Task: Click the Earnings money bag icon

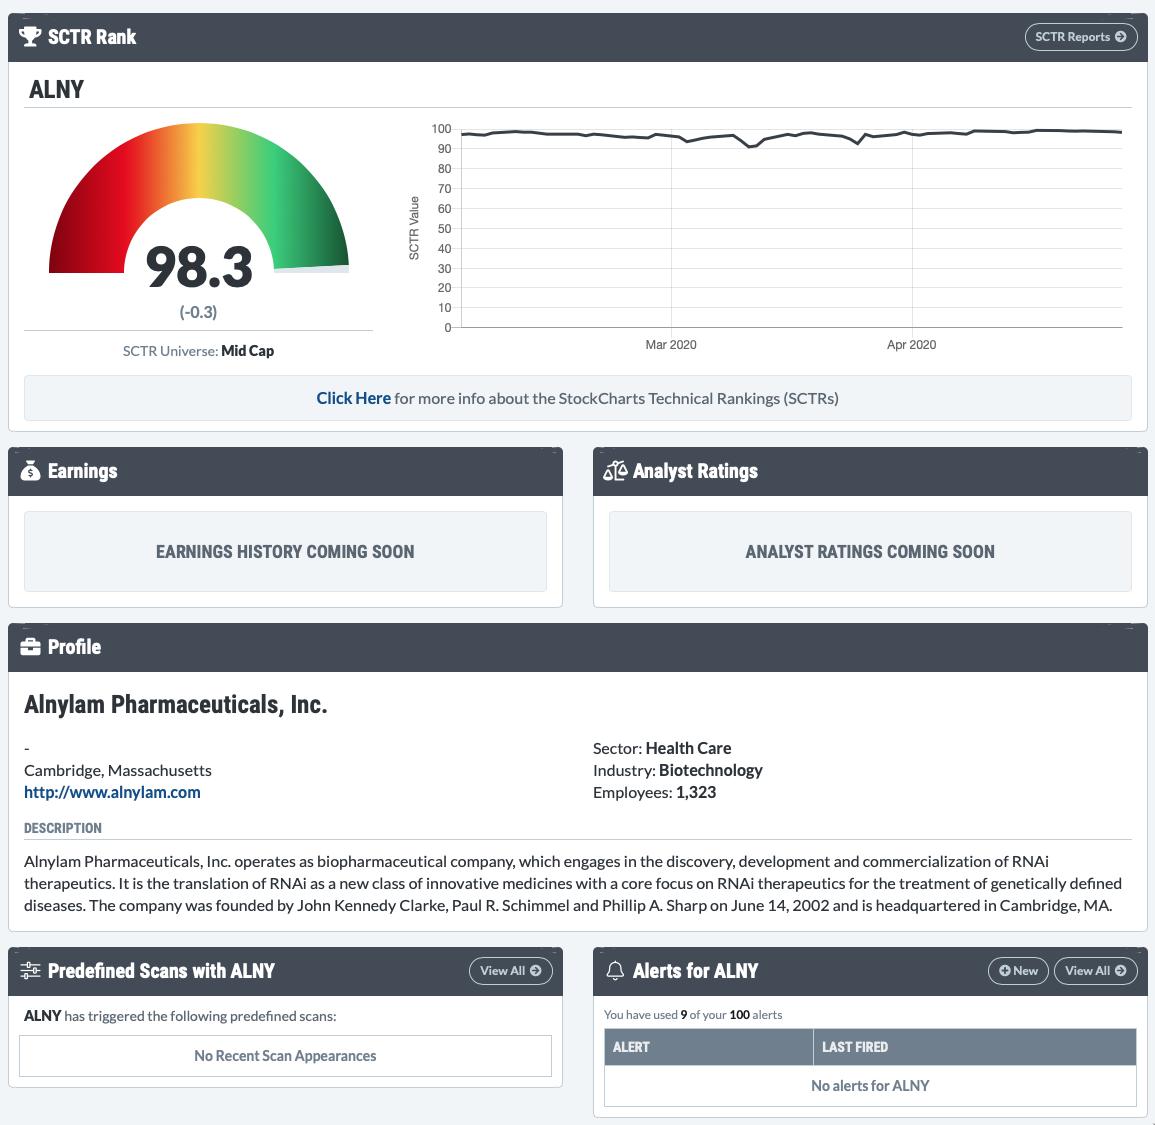Action: click(30, 471)
